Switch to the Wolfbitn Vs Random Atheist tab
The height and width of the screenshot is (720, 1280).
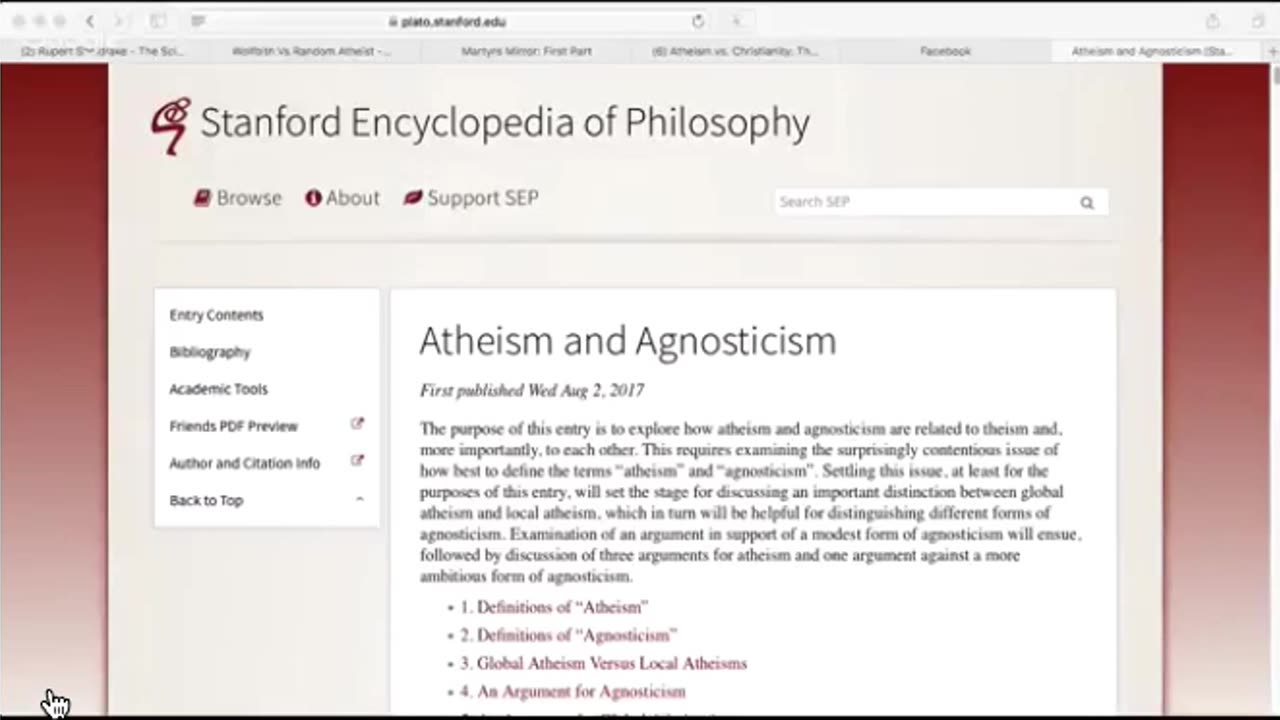[311, 51]
